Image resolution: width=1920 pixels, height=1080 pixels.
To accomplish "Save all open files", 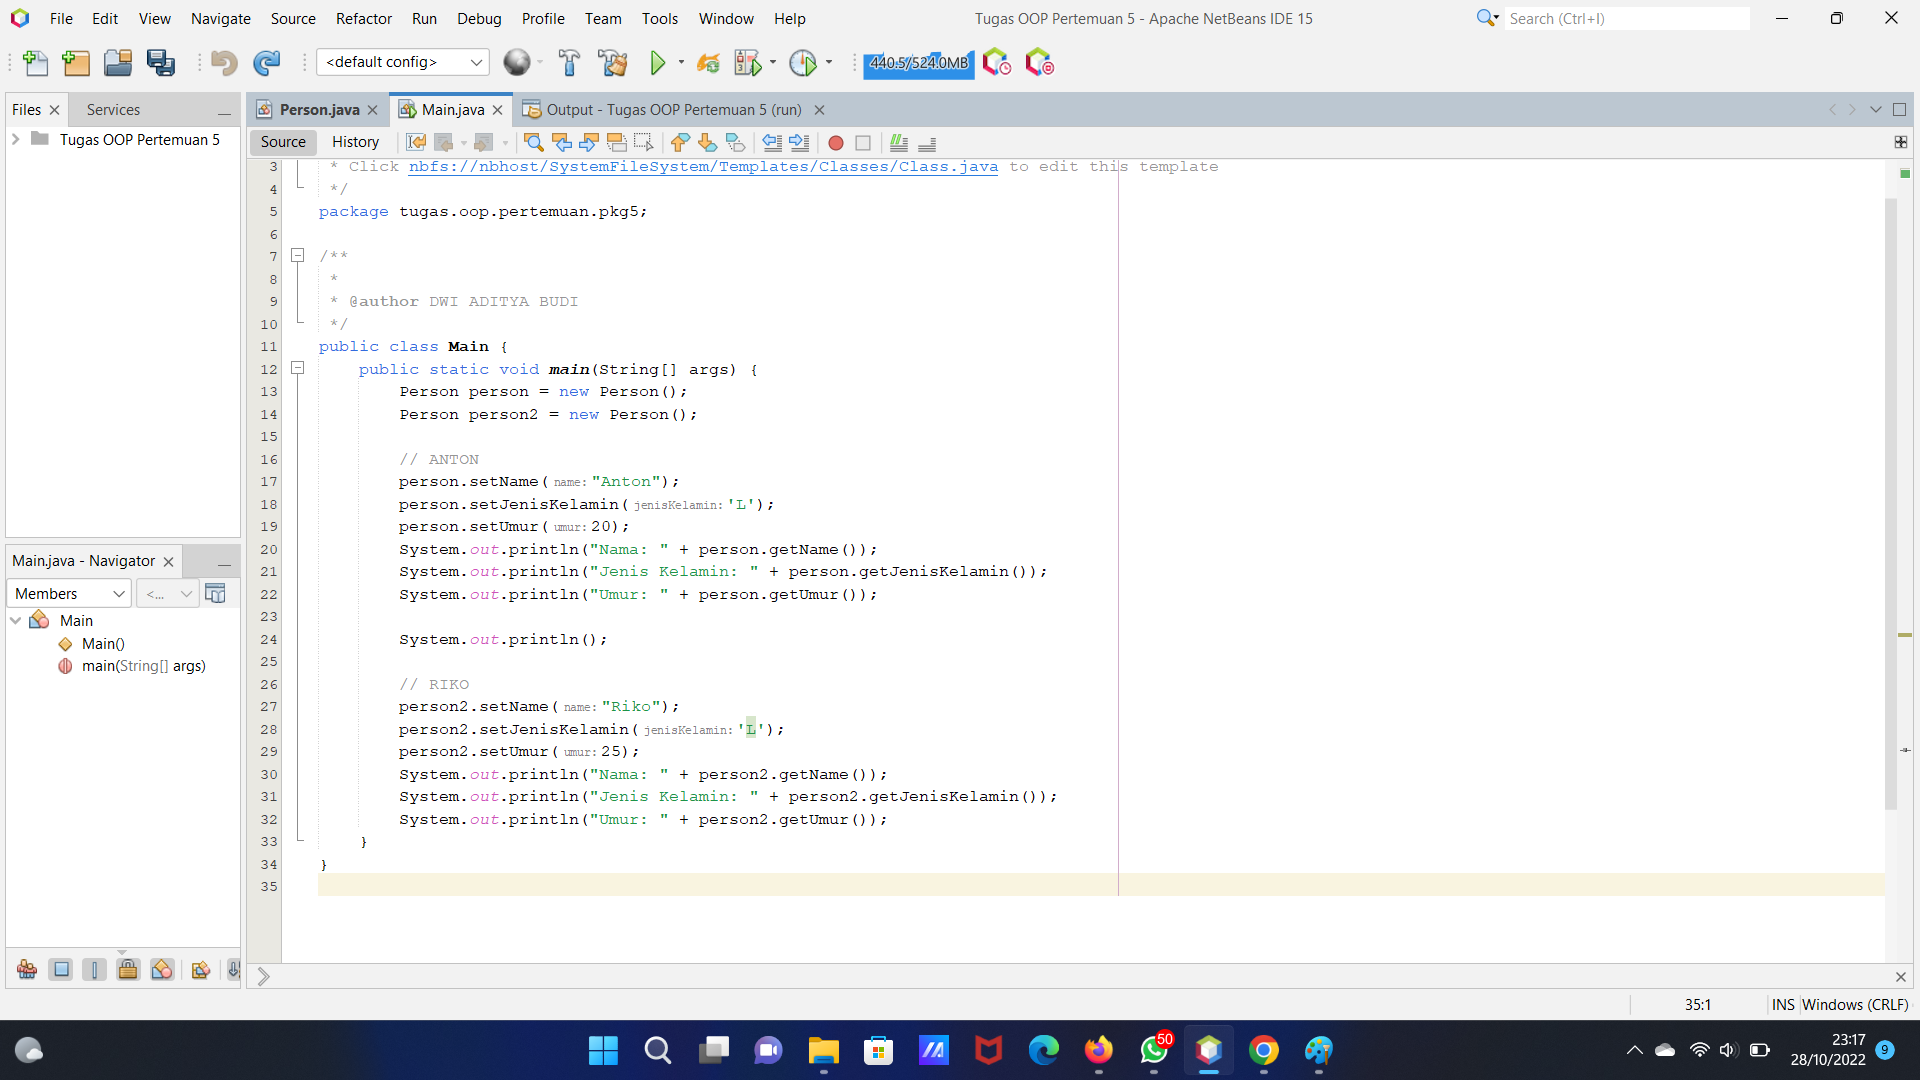I will 160,62.
